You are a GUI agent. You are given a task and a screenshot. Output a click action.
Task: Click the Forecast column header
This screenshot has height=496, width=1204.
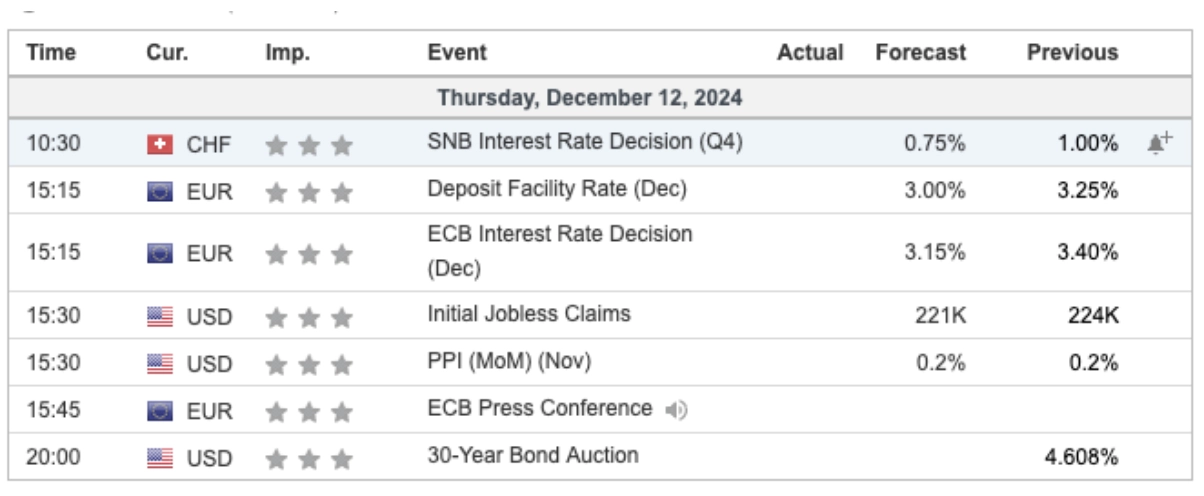pyautogui.click(x=921, y=53)
